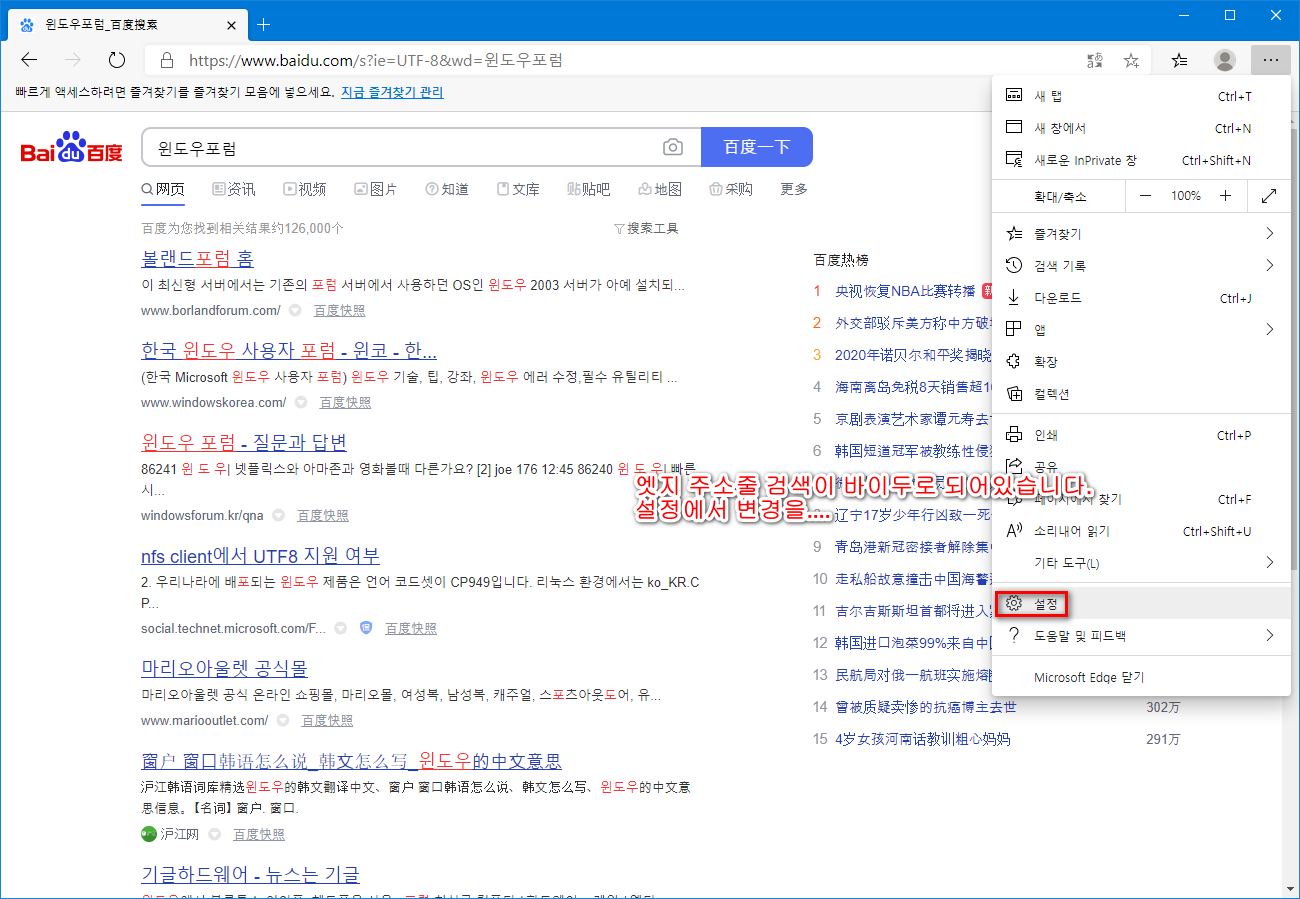
Task: Zoom out with the minus button
Action: (x=1145, y=196)
